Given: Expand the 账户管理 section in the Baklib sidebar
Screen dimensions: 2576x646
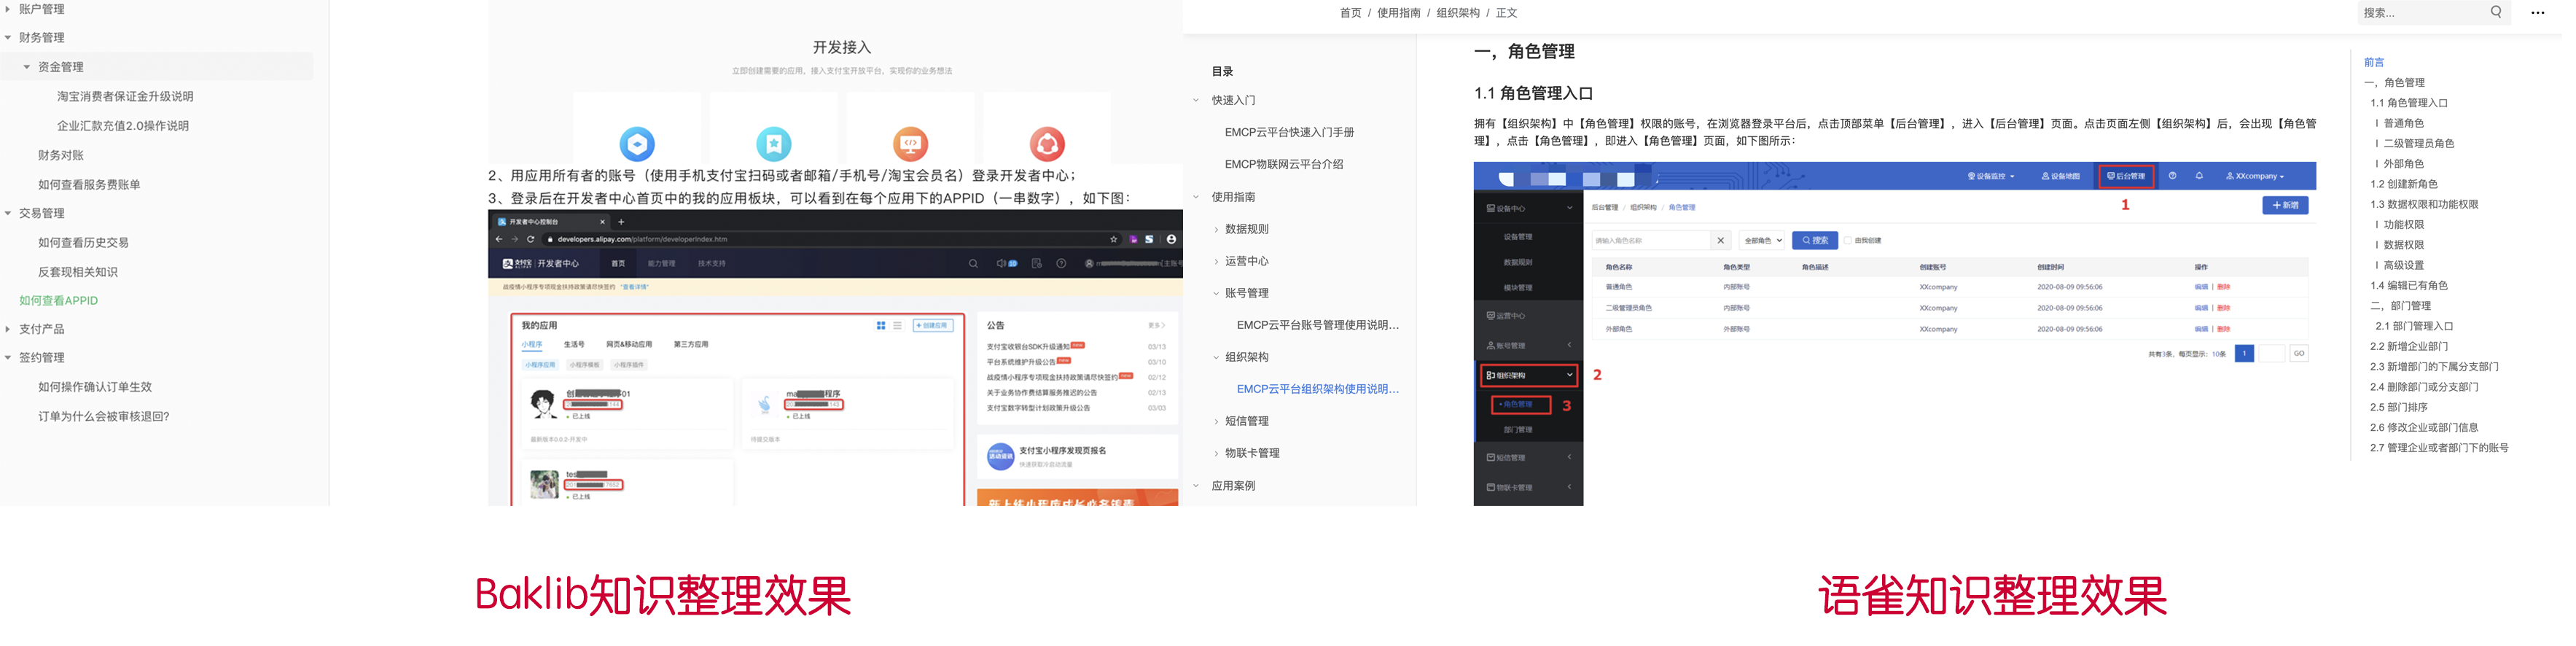Looking at the screenshot, I should coord(8,9).
